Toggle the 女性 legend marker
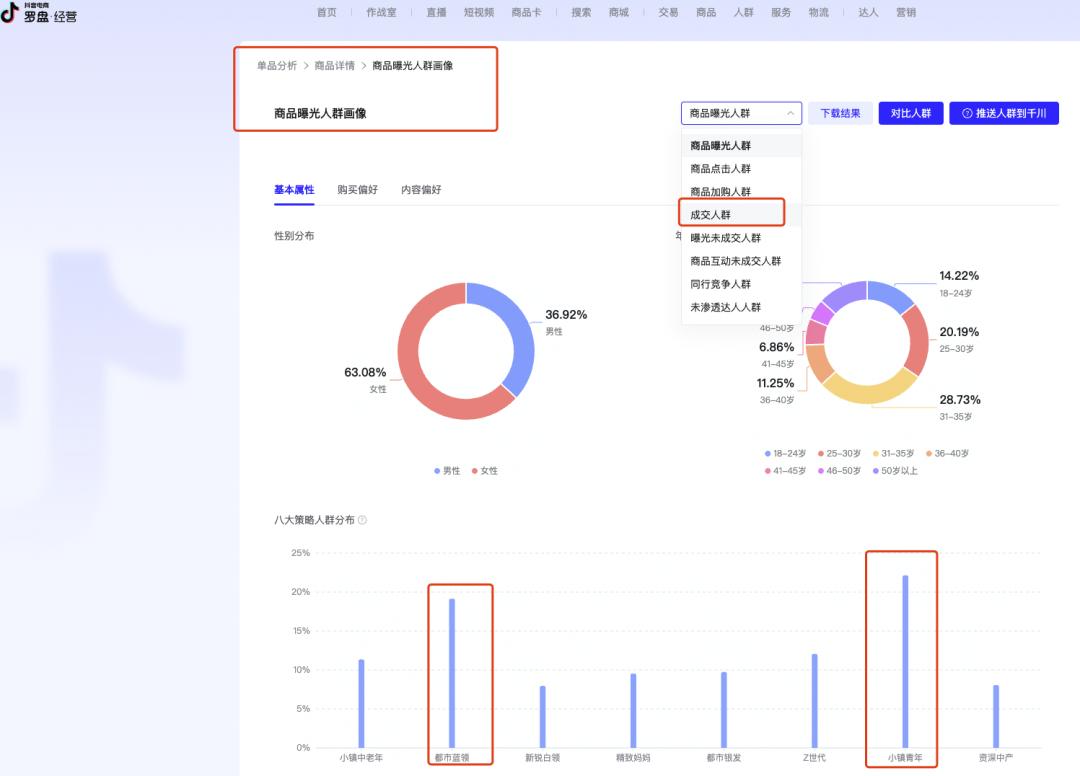 coord(474,470)
